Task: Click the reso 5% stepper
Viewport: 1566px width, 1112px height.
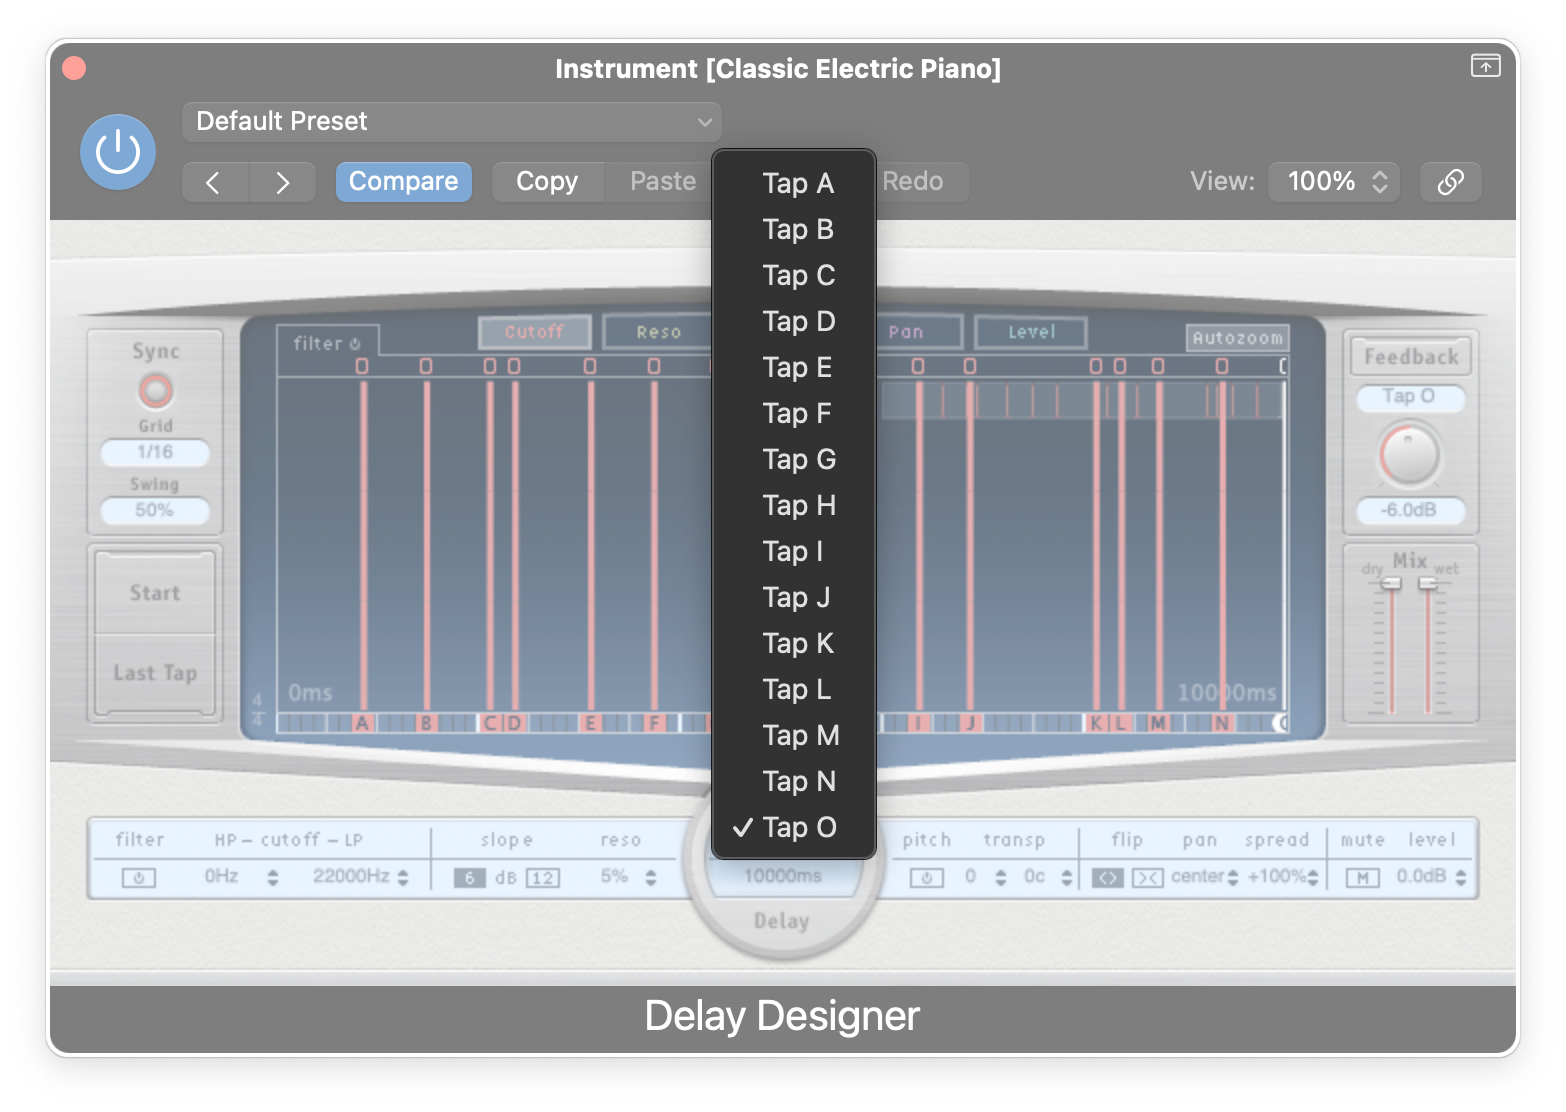Action: (651, 878)
